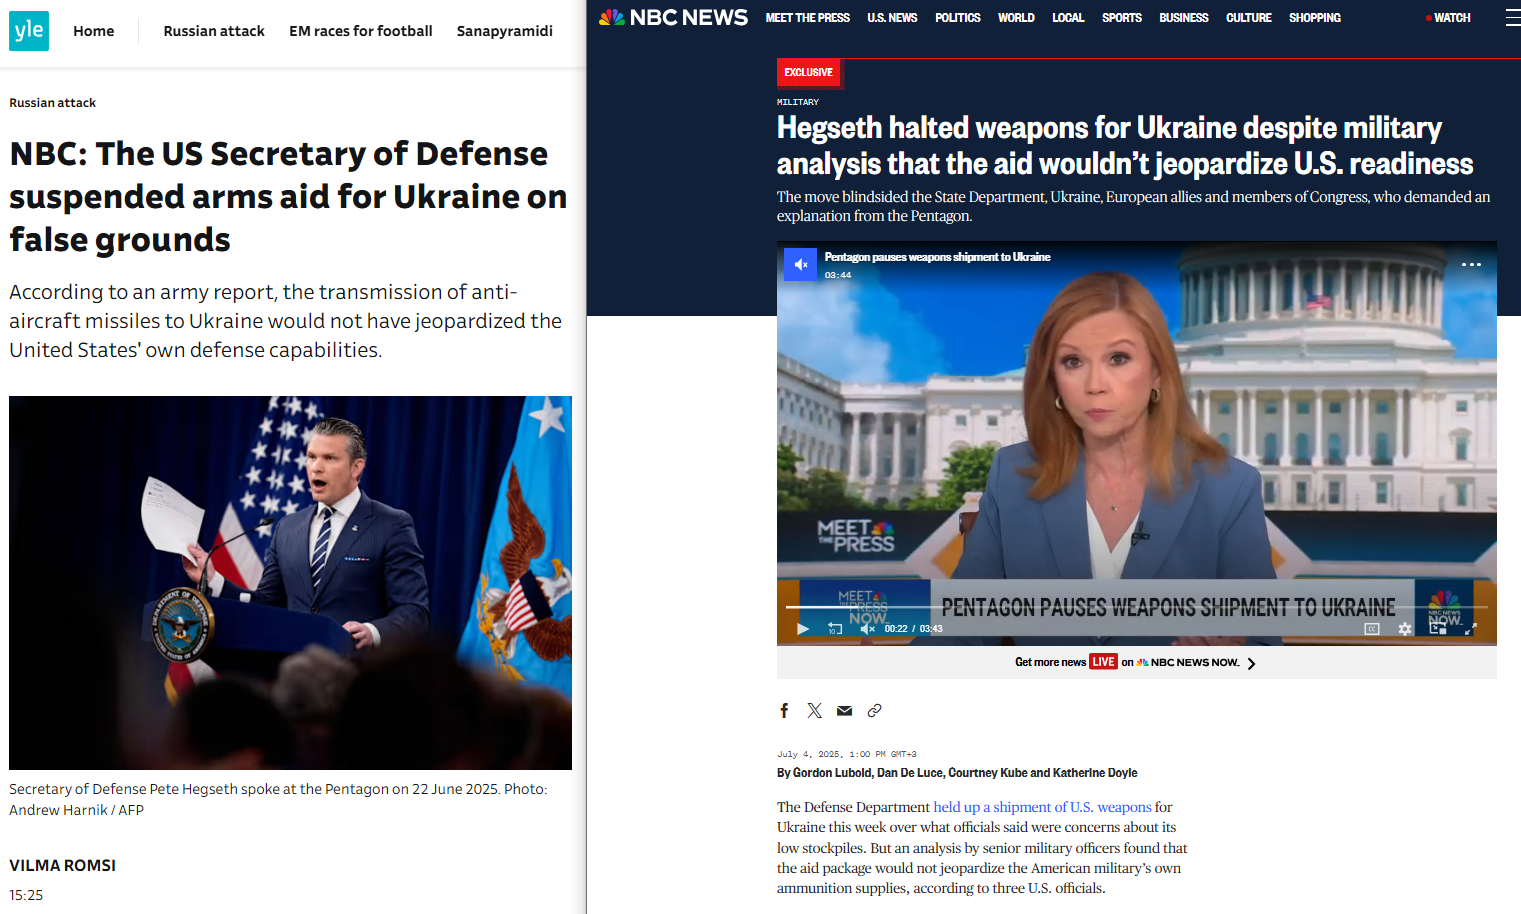Viewport: 1521px width, 914px height.
Task: Click the publication date July 4, 2025
Action: pos(847,754)
